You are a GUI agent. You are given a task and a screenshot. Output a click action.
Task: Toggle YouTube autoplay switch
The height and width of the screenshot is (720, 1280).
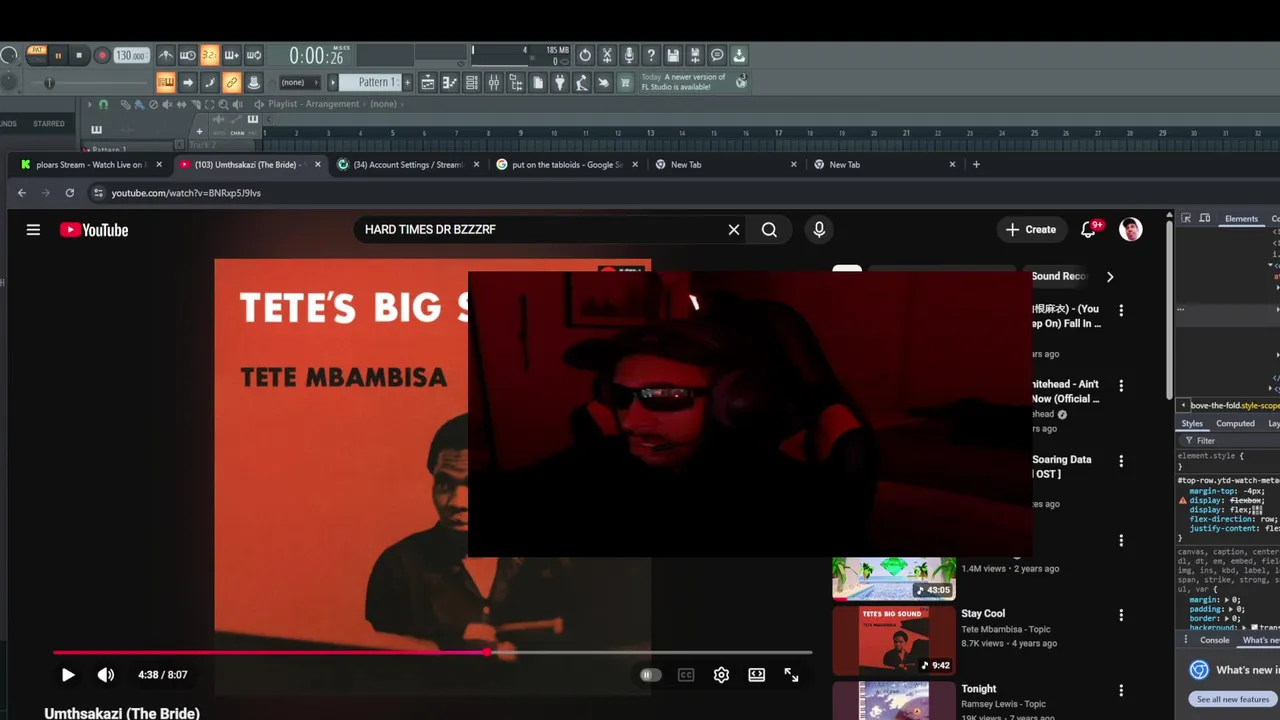(x=650, y=675)
